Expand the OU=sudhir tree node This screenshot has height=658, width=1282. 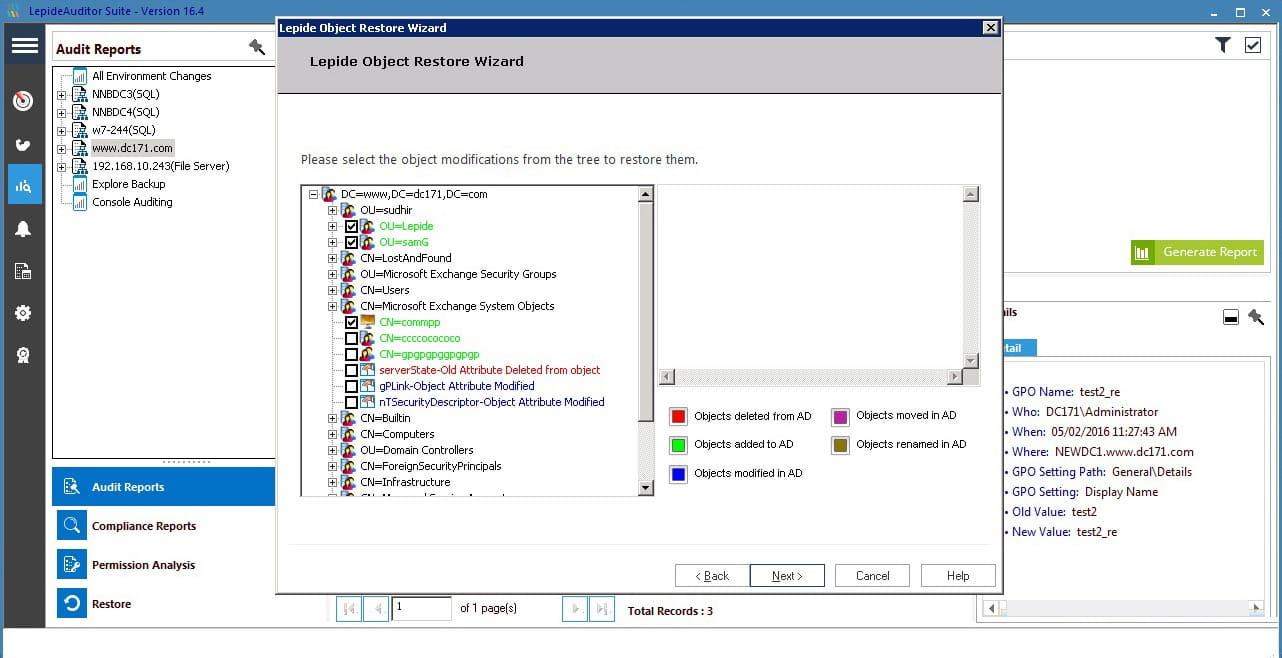(333, 211)
